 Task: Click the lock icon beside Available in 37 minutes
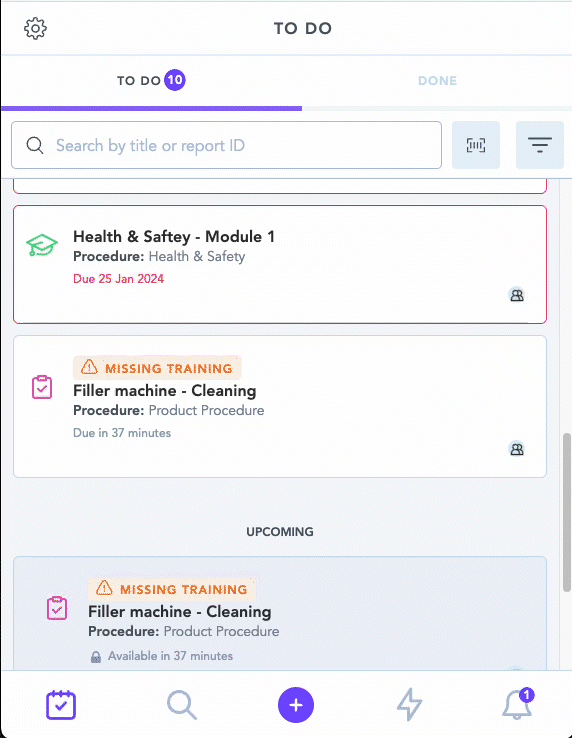[96, 657]
